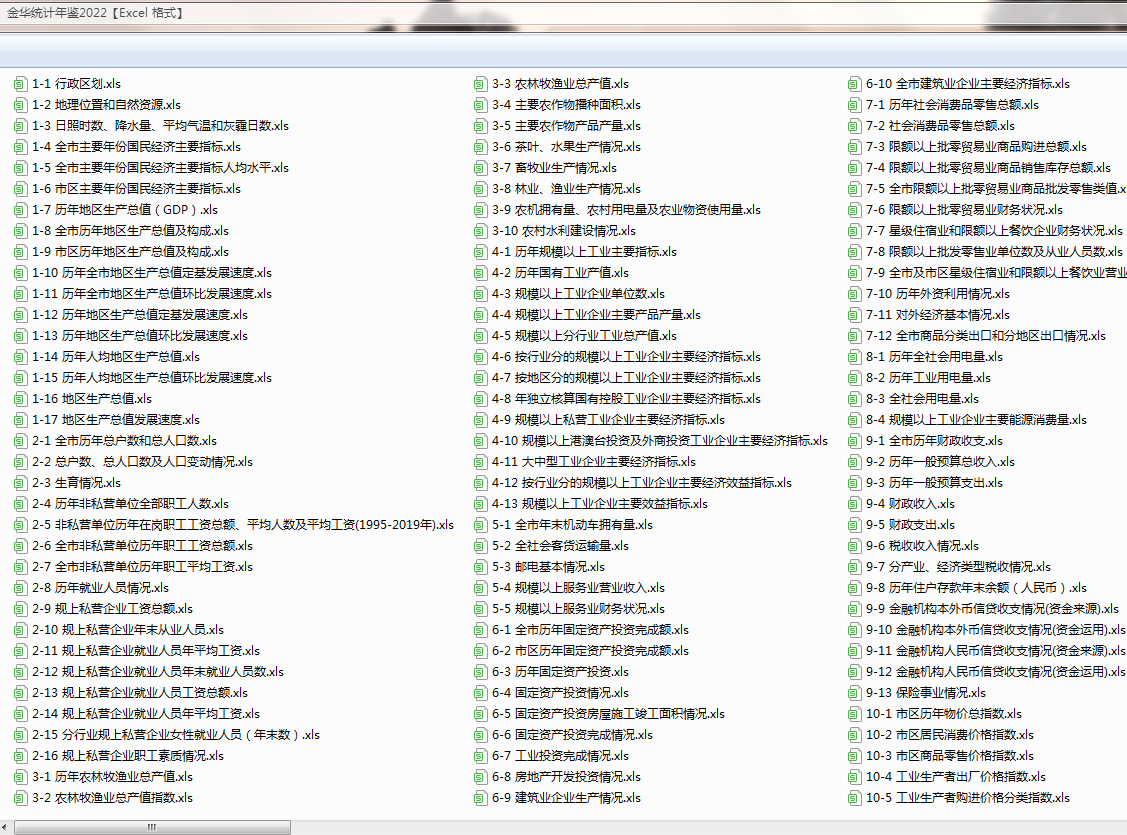This screenshot has width=1127, height=835.
Task: Select file 5-2 全社会客货运输量.xls
Action: (x=560, y=545)
